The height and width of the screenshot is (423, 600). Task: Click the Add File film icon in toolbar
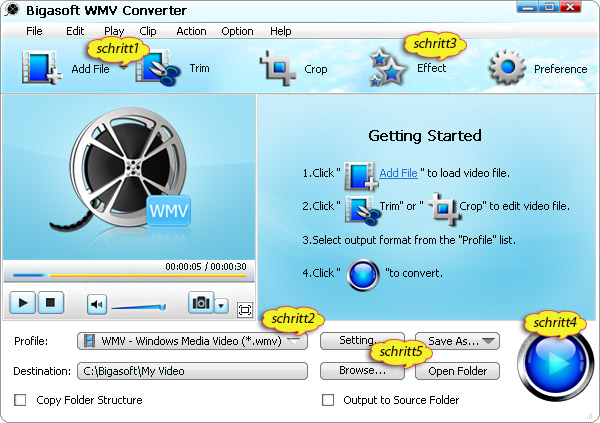pyautogui.click(x=42, y=68)
